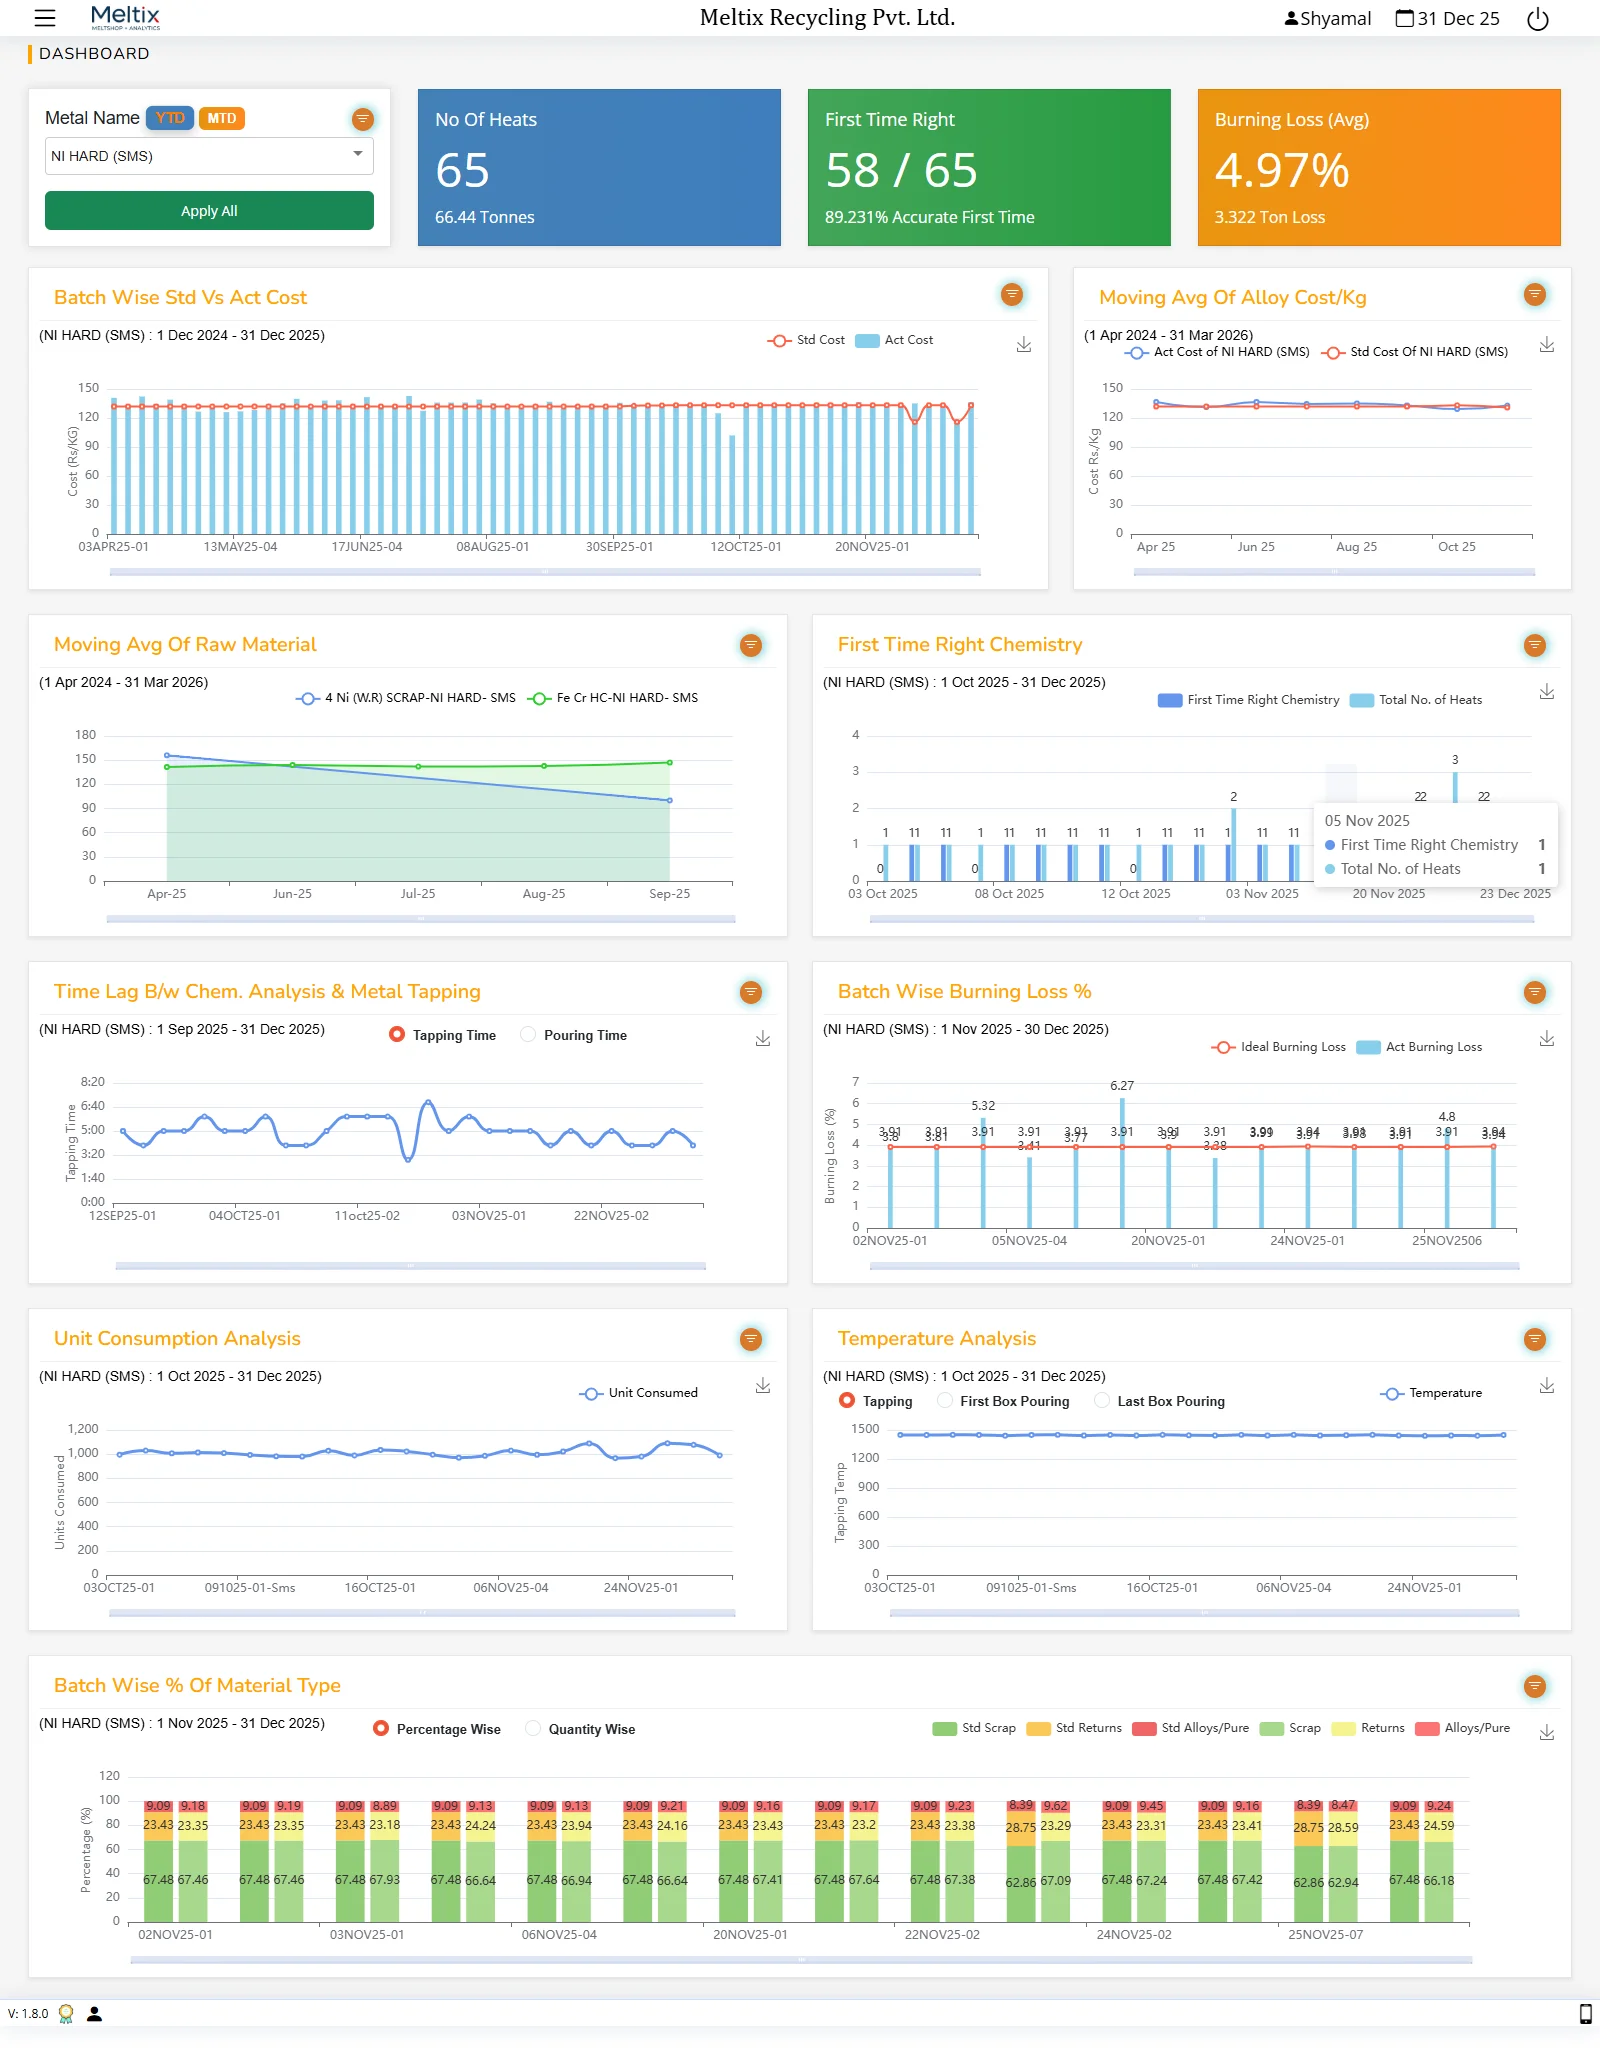The width and height of the screenshot is (1600, 2056).
Task: Click the Meltix logo
Action: [x=125, y=17]
